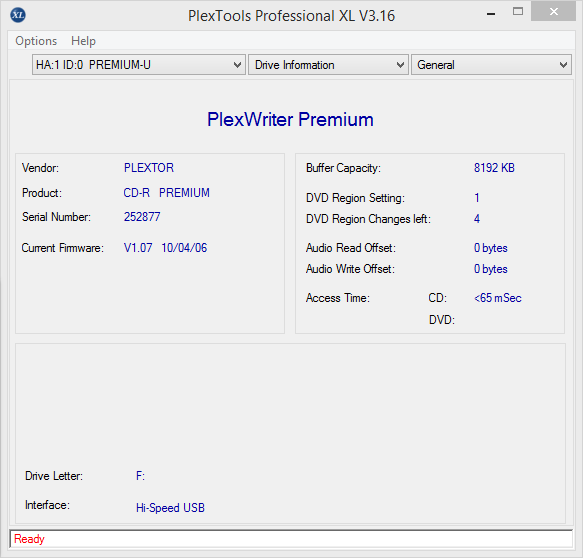583x558 pixels.
Task: Click firmware value V1.07 10/04/06
Action: pyautogui.click(x=165, y=248)
